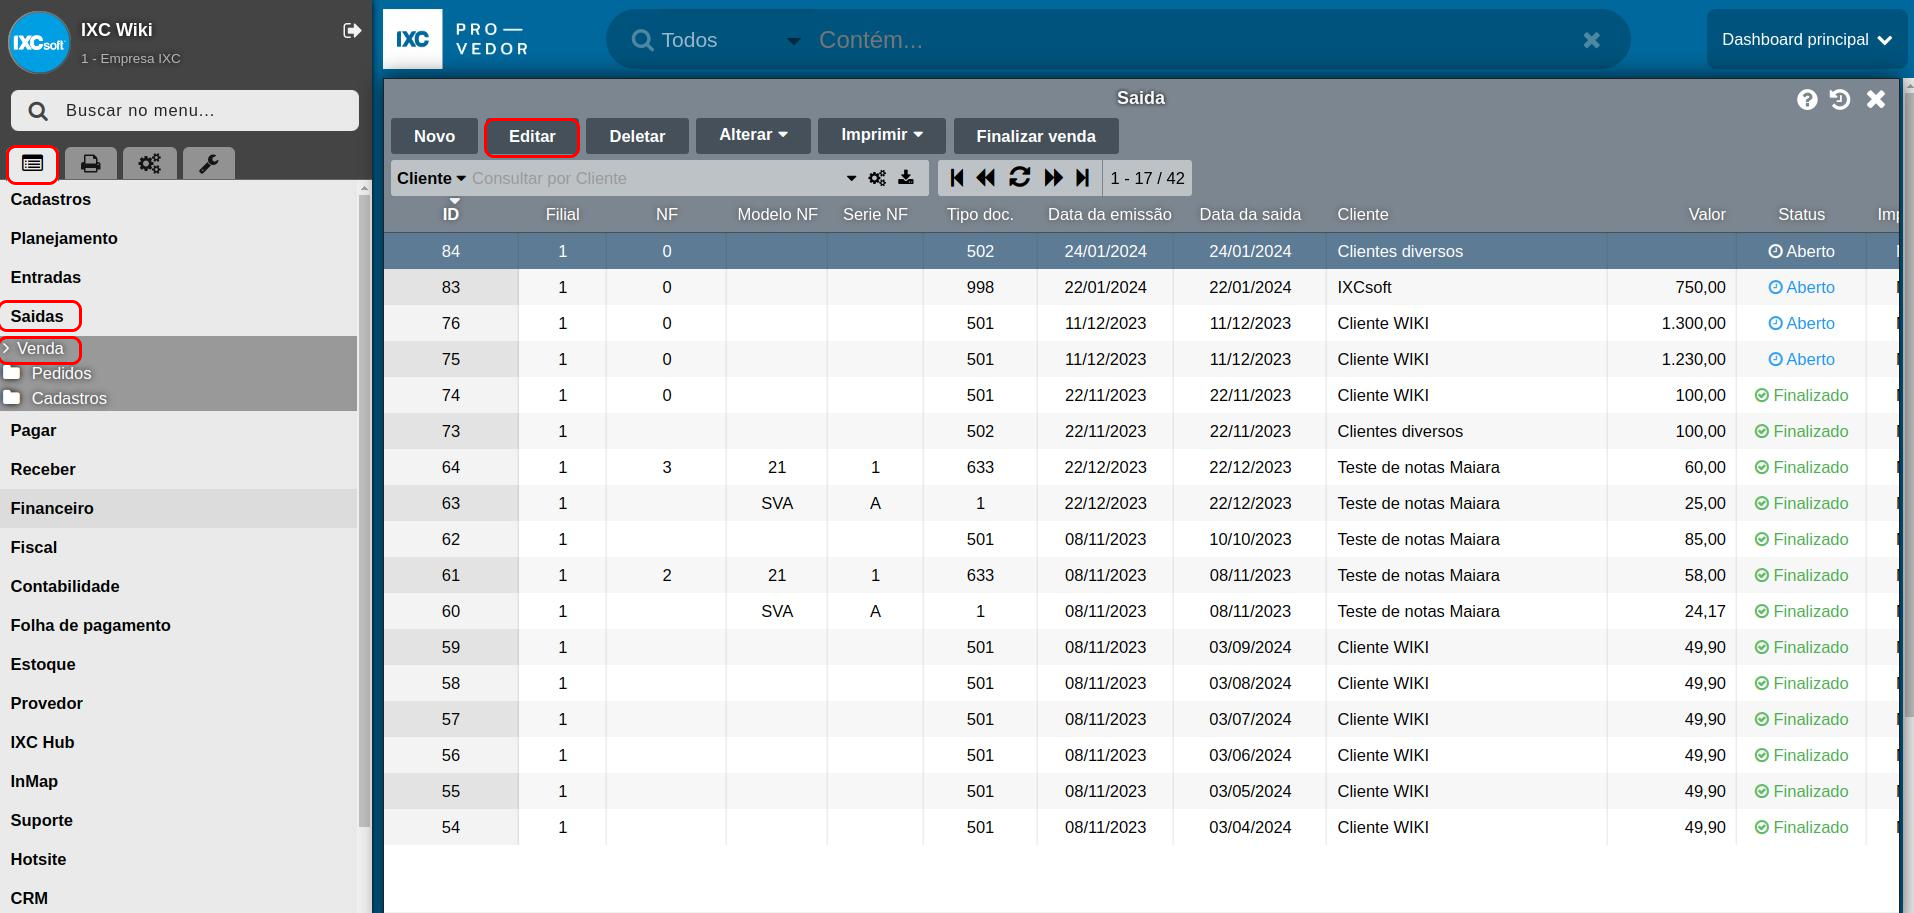Click the download export icon
This screenshot has width=1914, height=913.
(x=906, y=178)
